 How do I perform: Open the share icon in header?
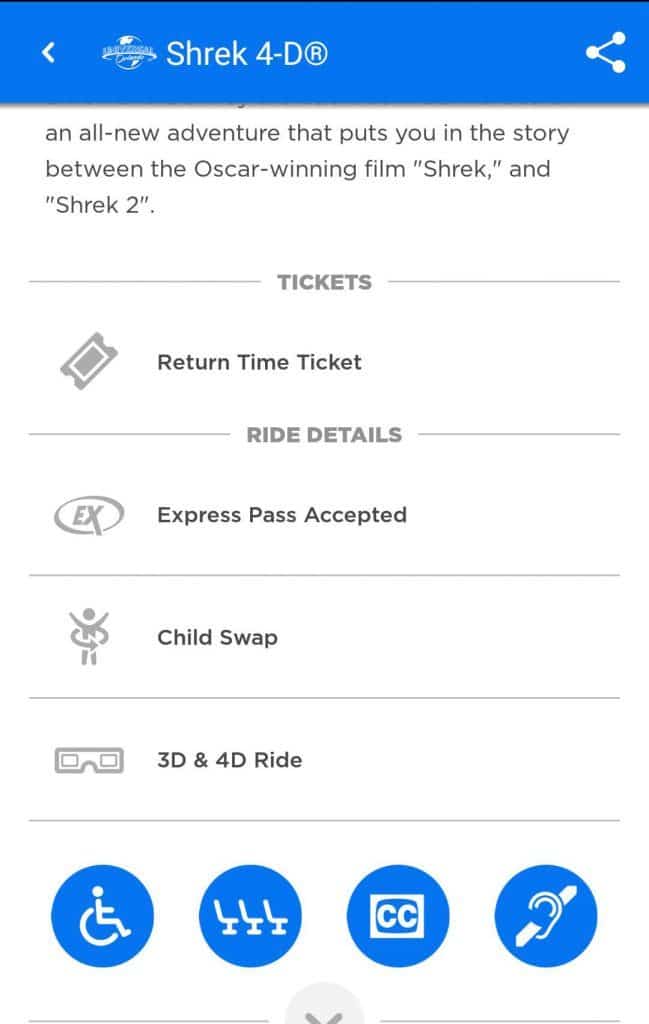pos(605,52)
